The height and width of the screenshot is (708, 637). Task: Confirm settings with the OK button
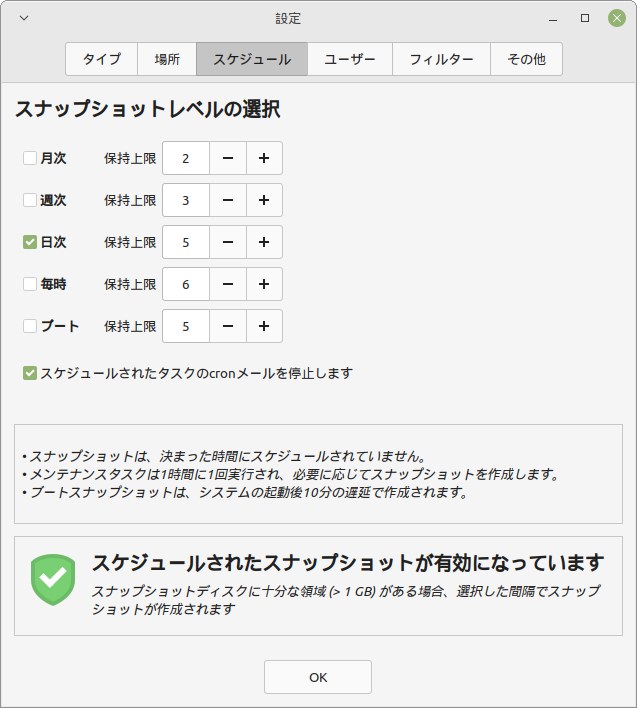(x=318, y=677)
